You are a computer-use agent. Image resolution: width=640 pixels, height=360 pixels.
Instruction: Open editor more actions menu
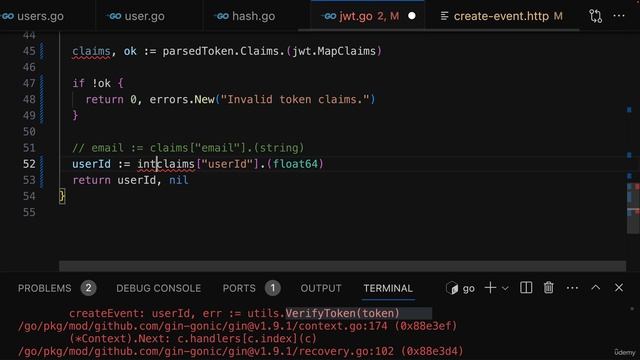click(619, 16)
